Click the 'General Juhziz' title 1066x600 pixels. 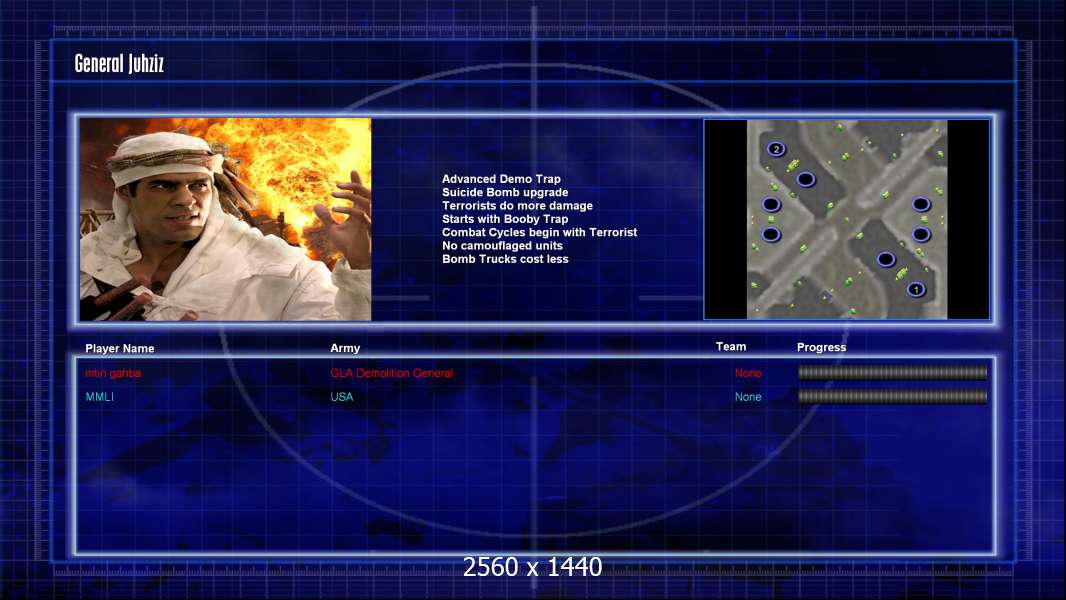[x=119, y=64]
